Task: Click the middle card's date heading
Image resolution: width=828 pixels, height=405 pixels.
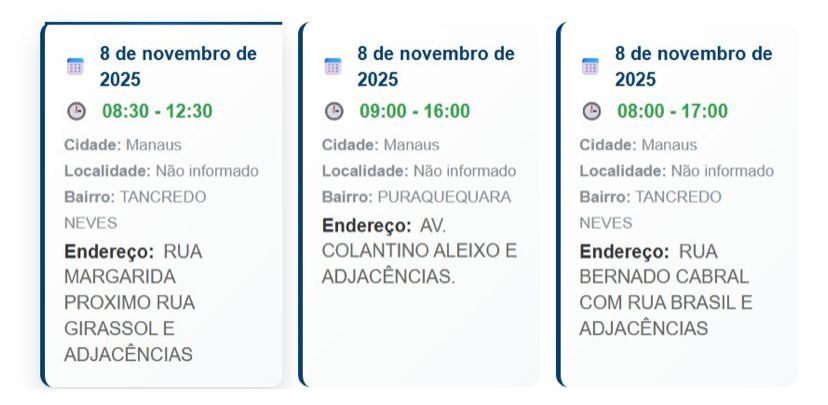Action: tap(436, 66)
